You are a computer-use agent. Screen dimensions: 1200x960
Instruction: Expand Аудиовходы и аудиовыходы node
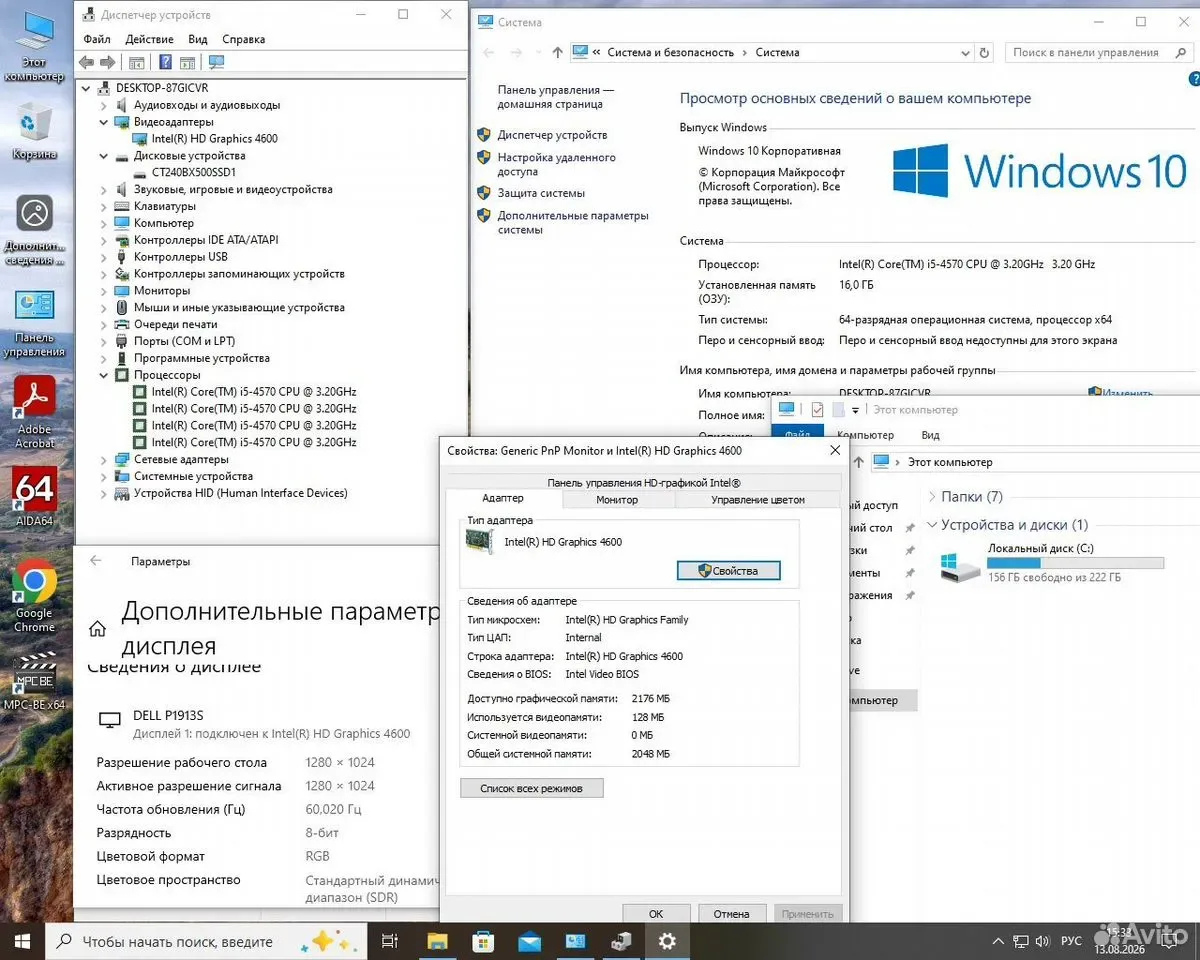pos(103,105)
